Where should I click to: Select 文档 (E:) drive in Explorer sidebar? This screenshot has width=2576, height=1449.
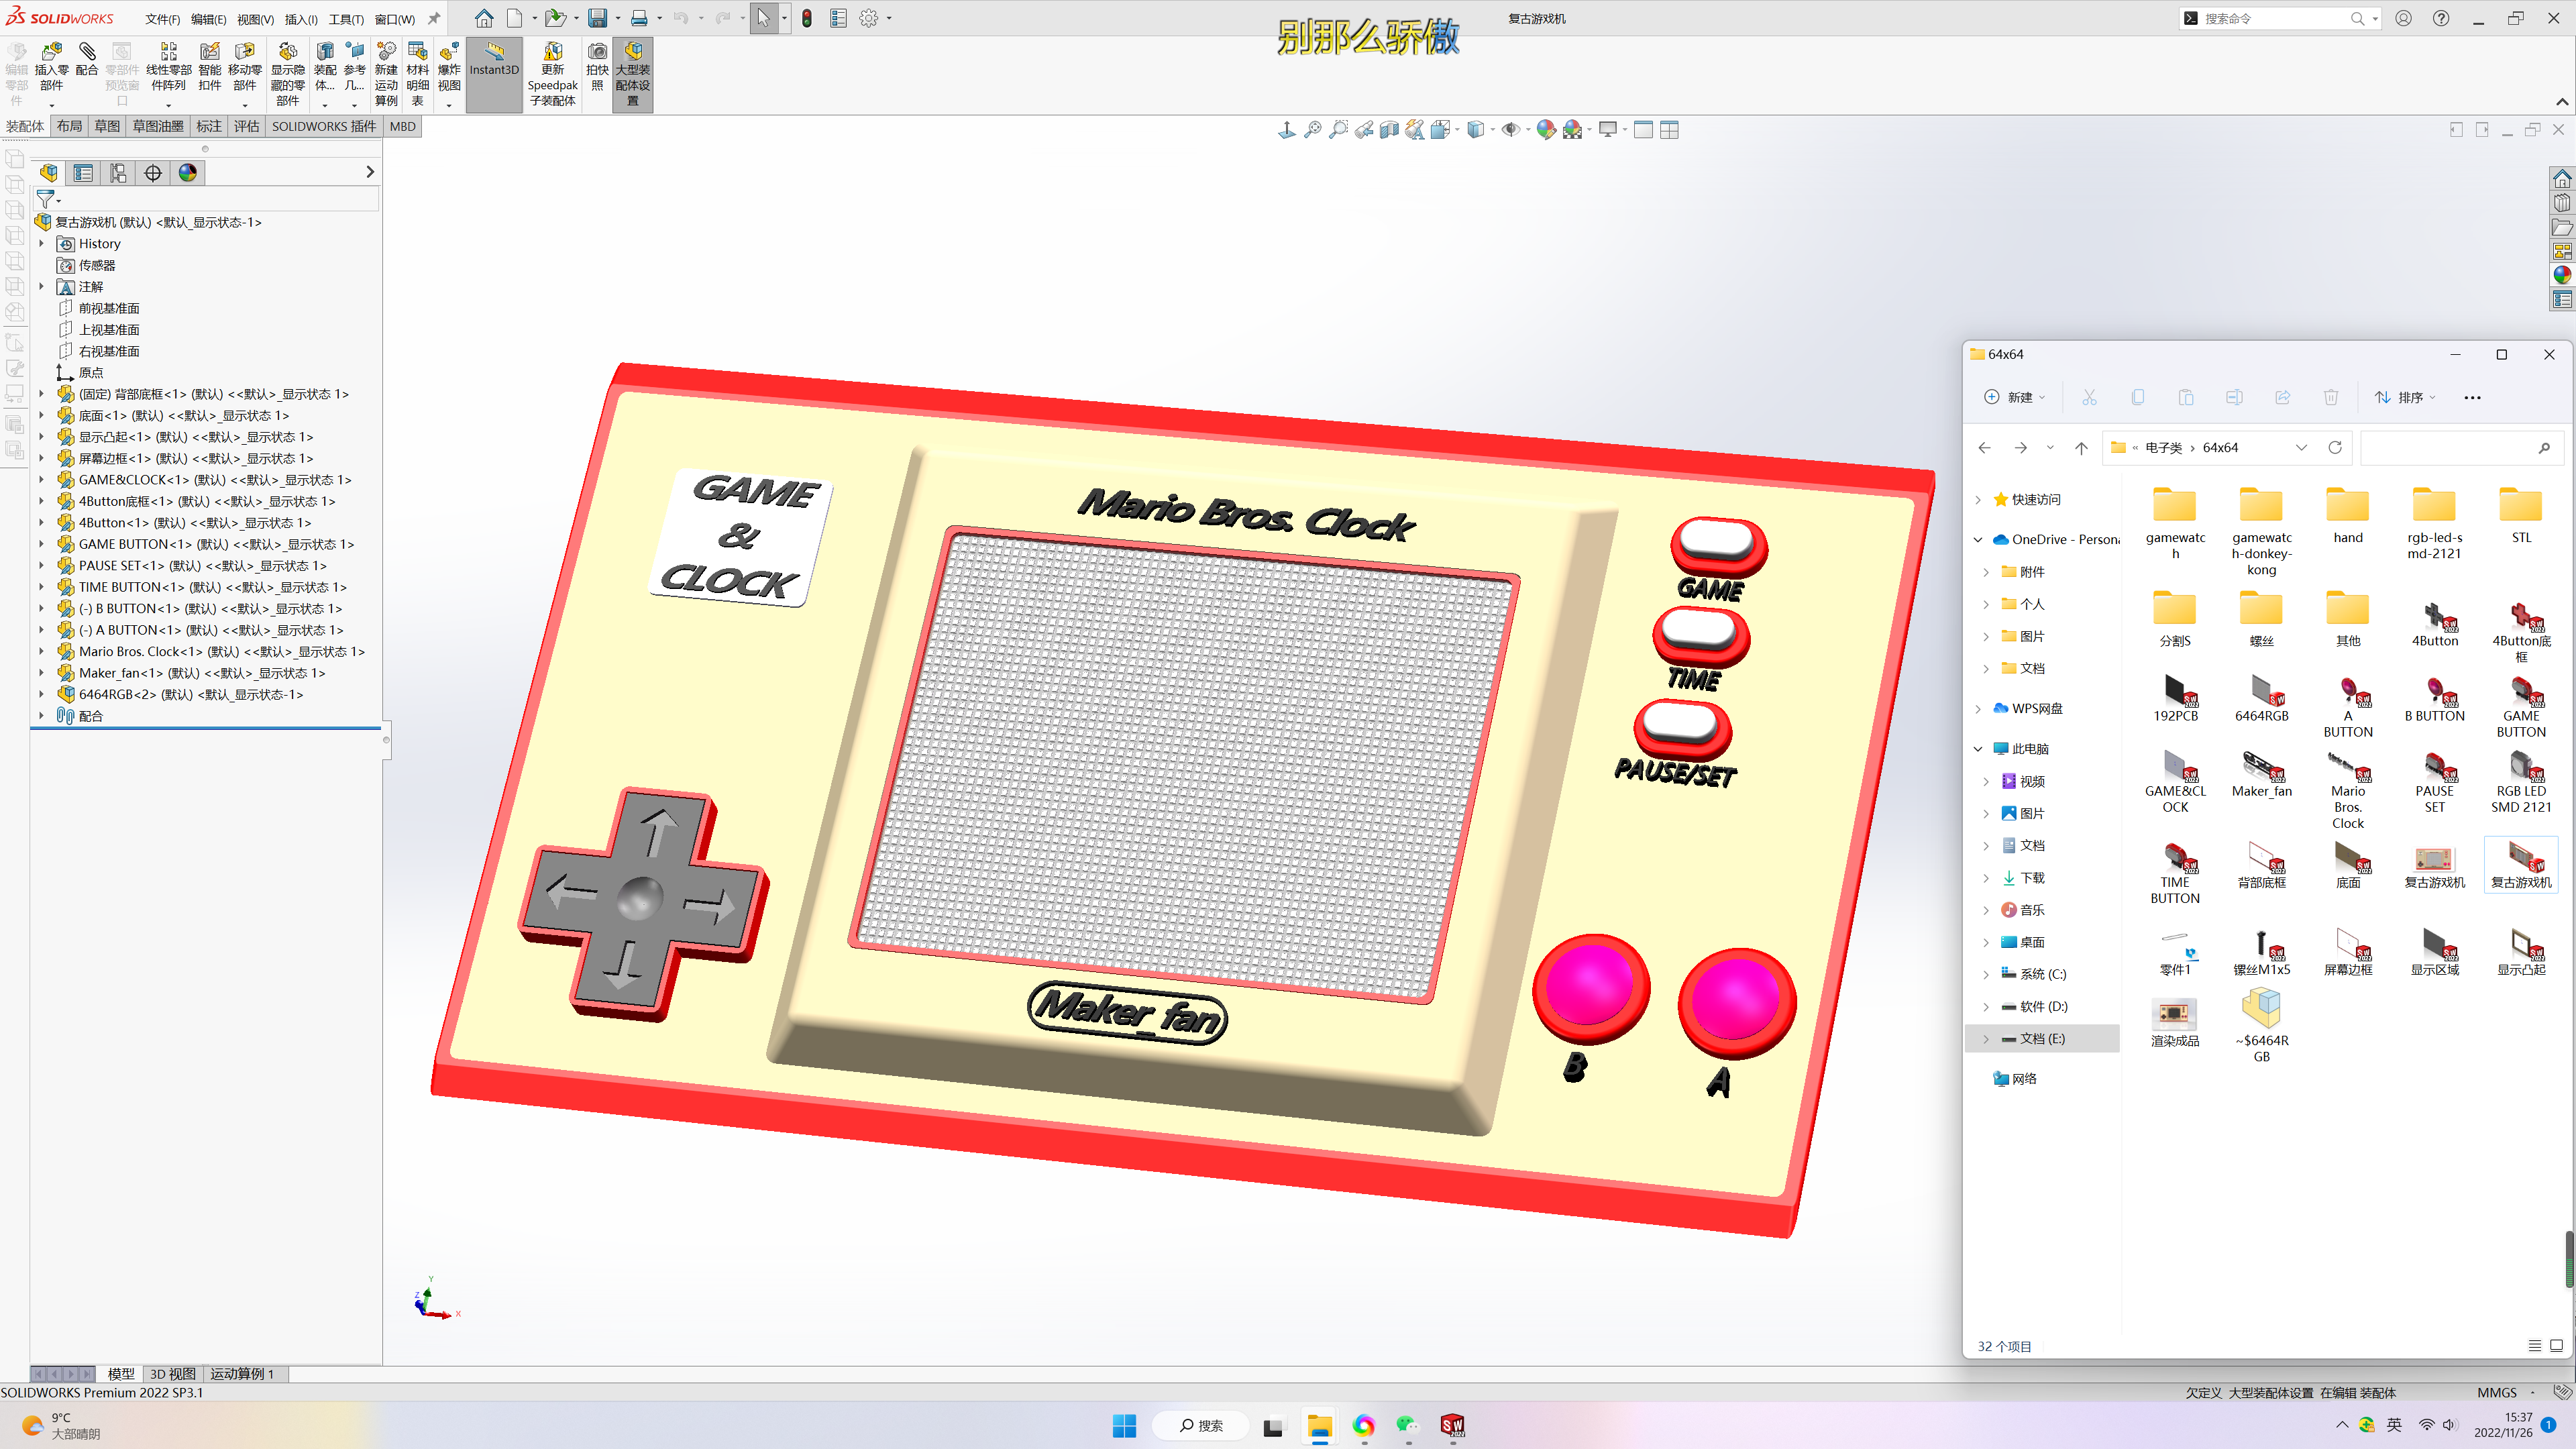tap(2042, 1039)
